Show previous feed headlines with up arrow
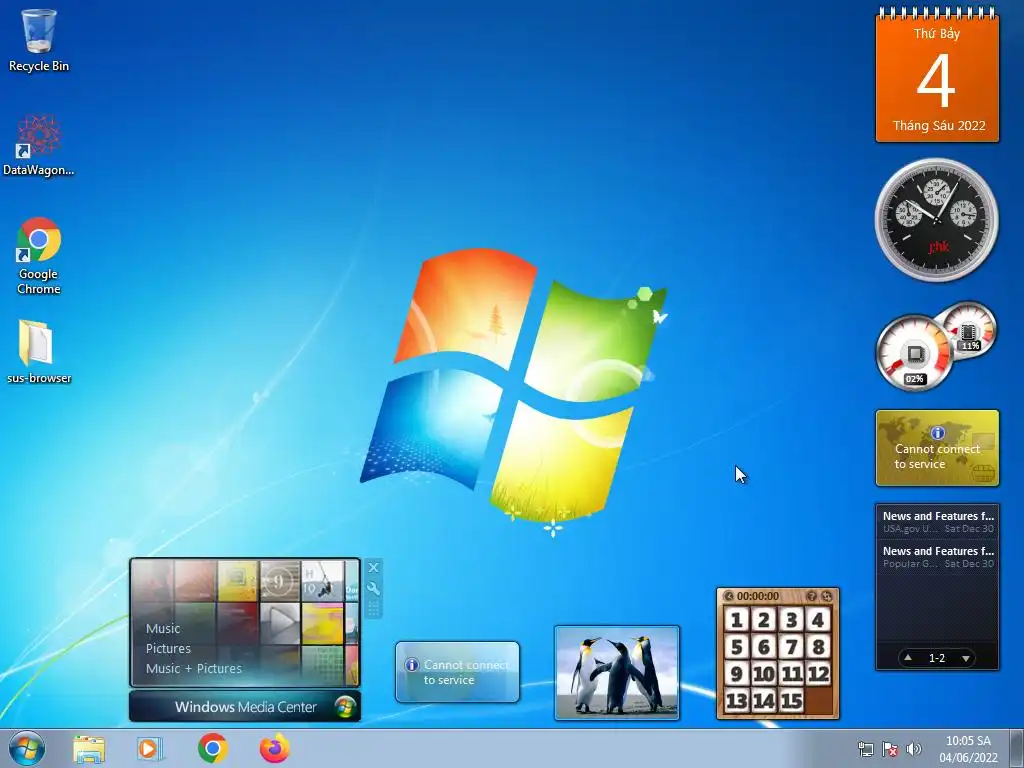Viewport: 1024px width, 768px height. pyautogui.click(x=908, y=658)
